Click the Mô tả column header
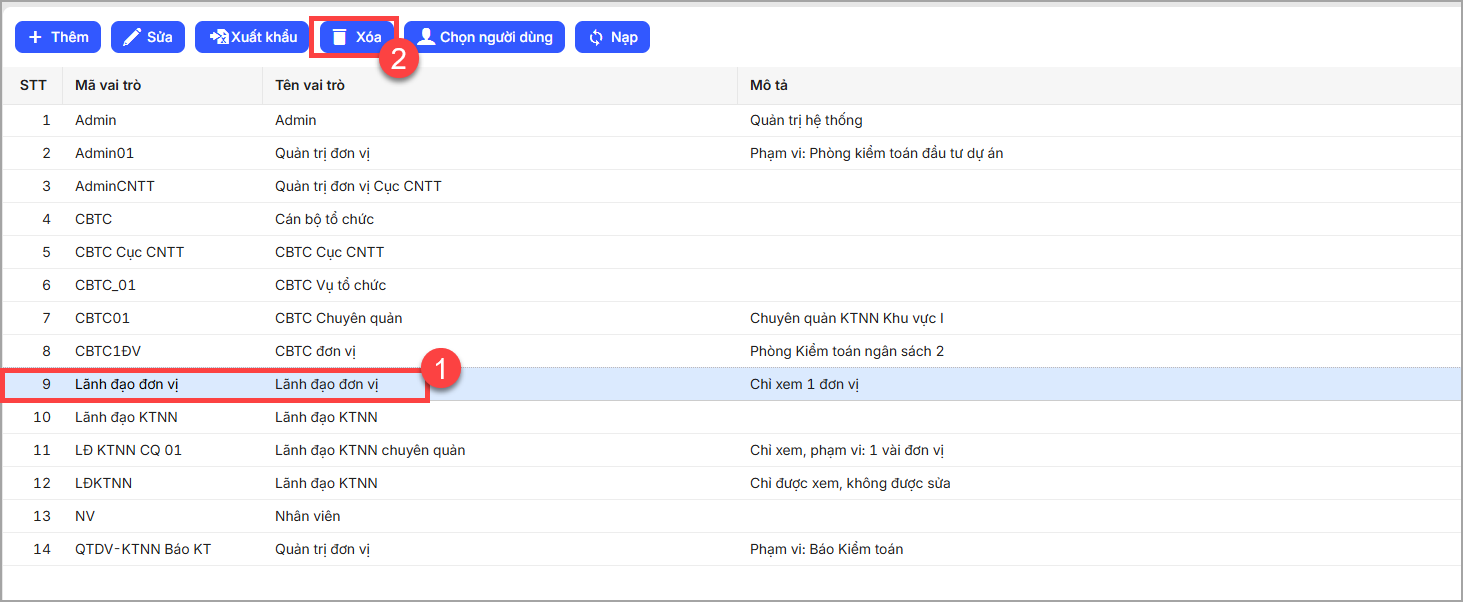Screen dimensions: 1463x602 (769, 85)
